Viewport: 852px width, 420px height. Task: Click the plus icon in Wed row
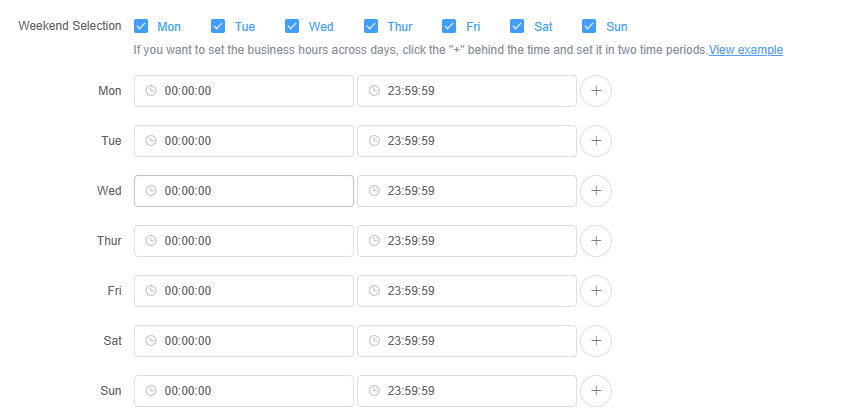596,191
